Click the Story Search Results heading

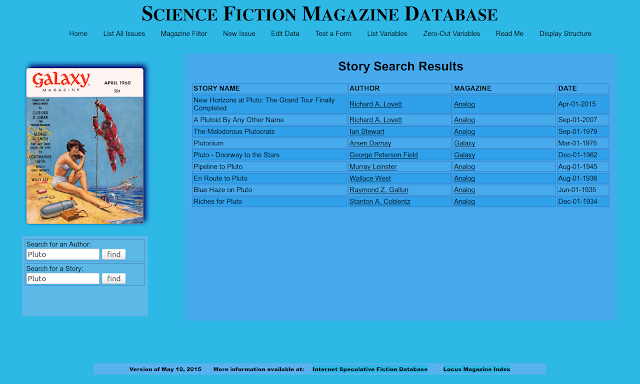(x=400, y=66)
